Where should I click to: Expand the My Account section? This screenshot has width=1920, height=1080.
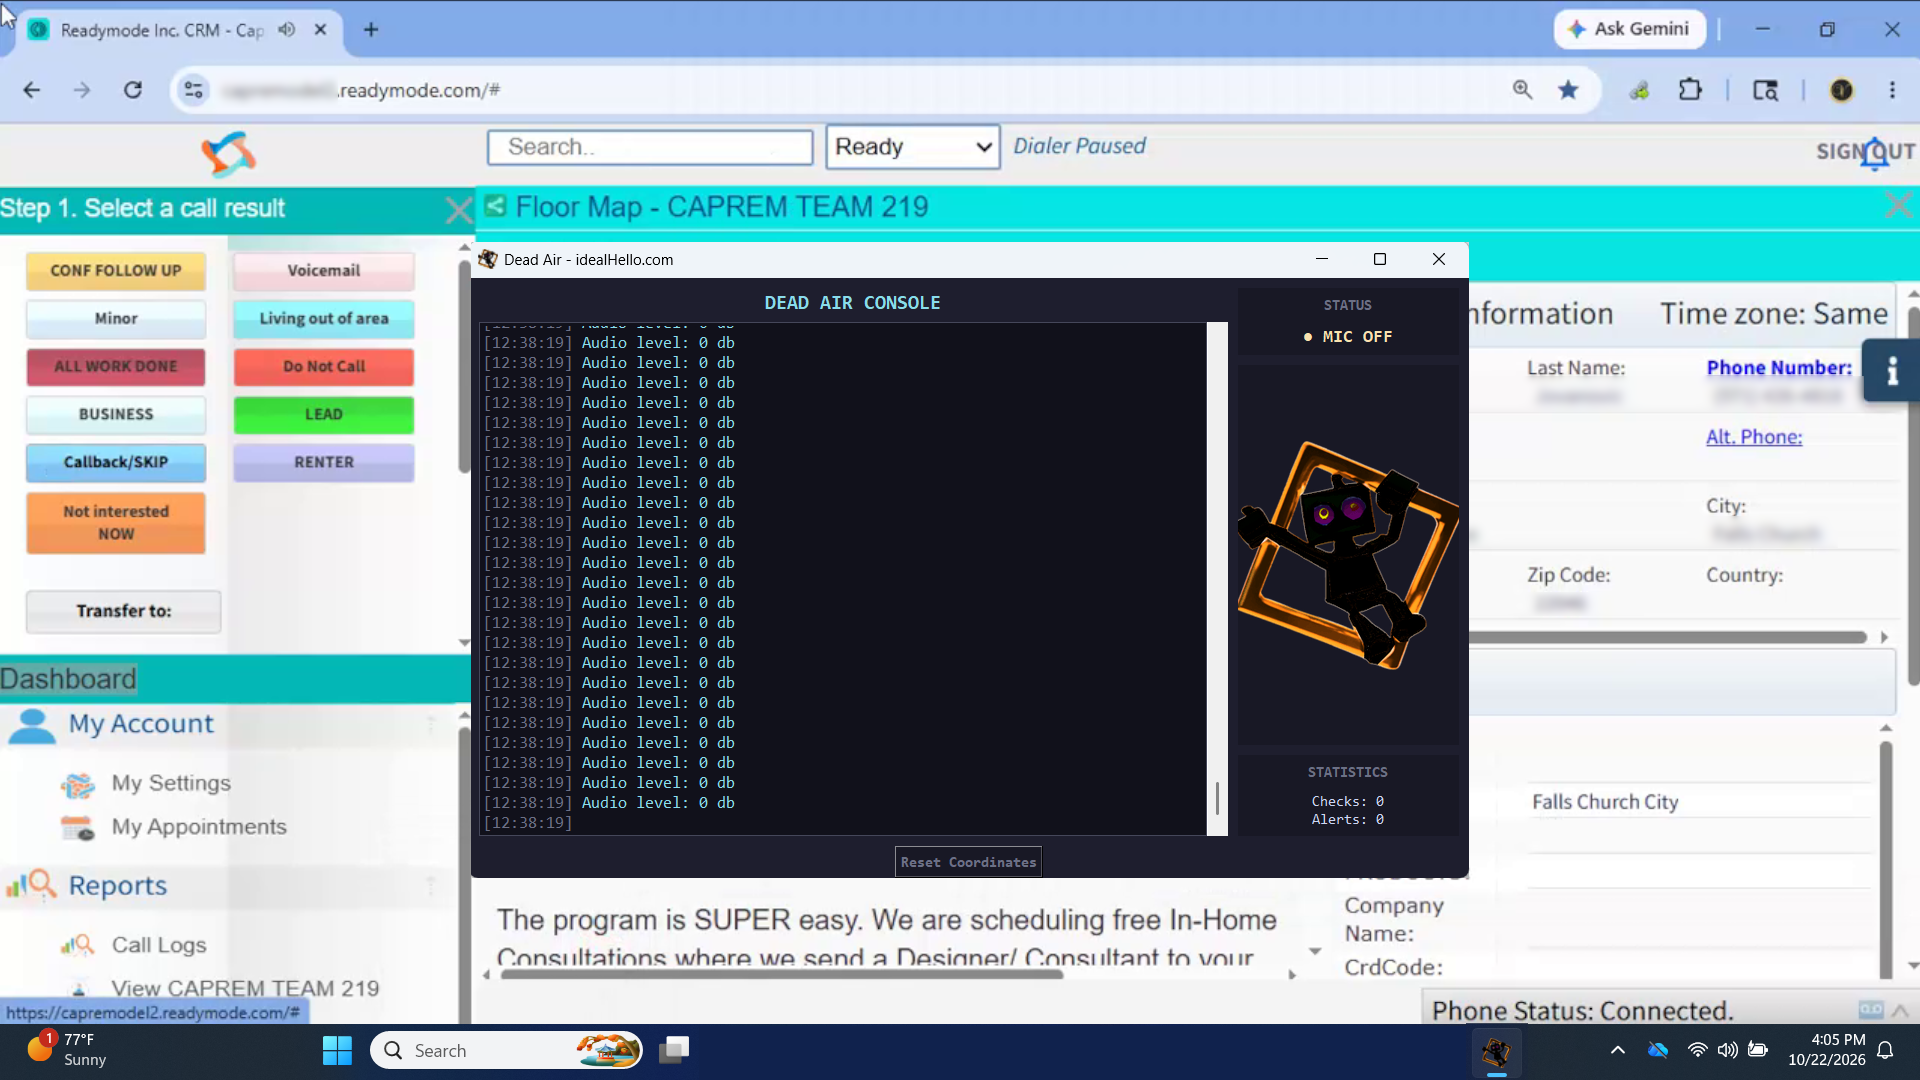141,723
